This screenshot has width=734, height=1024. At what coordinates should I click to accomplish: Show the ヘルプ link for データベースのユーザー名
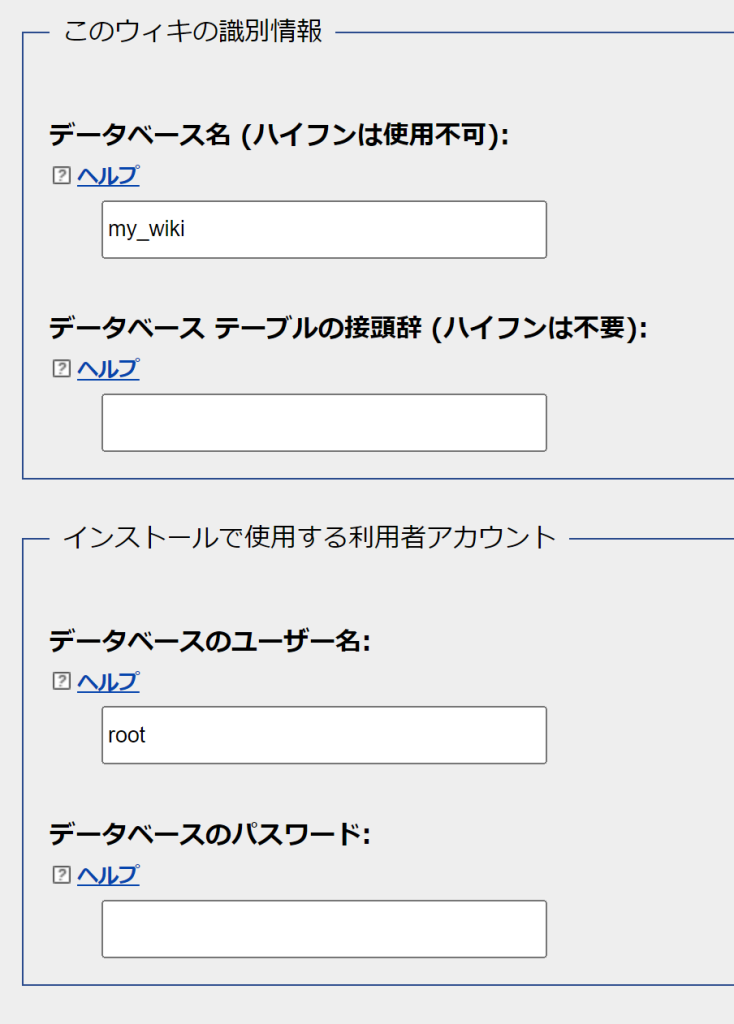click(108, 681)
